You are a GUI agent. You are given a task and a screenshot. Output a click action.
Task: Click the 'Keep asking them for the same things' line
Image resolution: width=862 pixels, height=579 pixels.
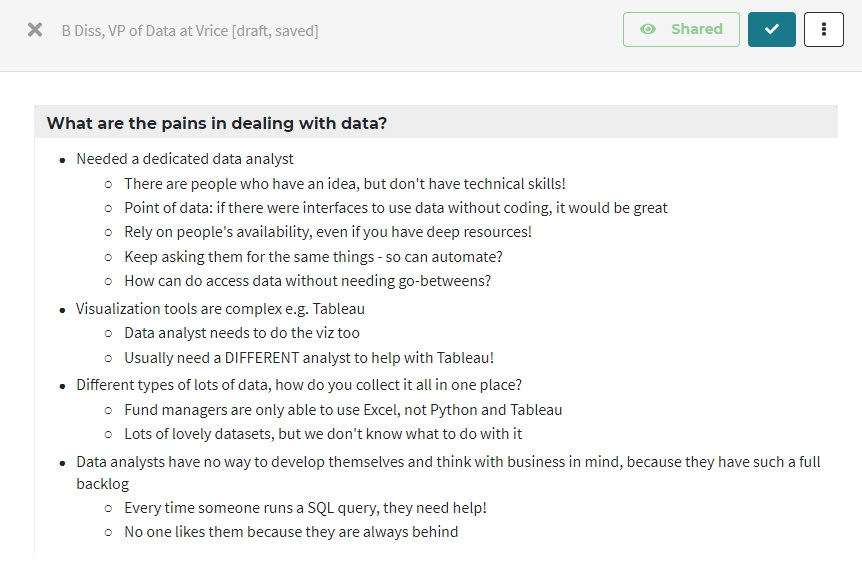tap(313, 257)
